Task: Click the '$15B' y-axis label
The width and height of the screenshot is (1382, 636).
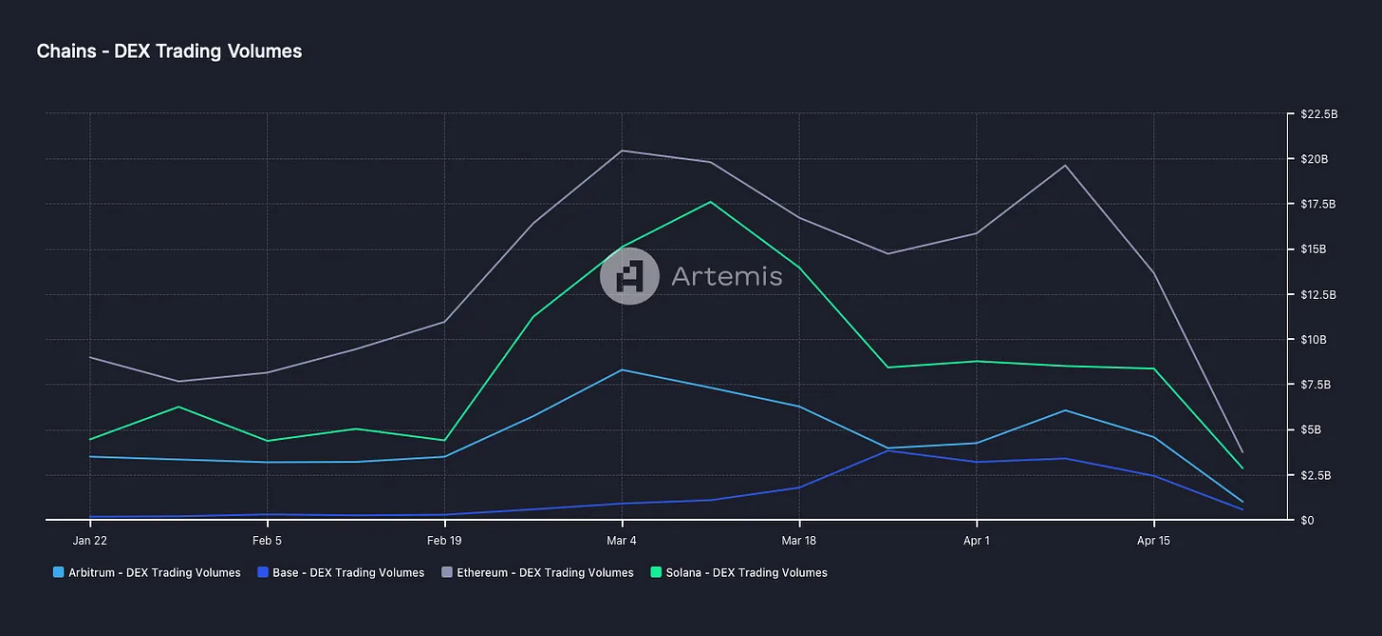Action: (x=1313, y=250)
